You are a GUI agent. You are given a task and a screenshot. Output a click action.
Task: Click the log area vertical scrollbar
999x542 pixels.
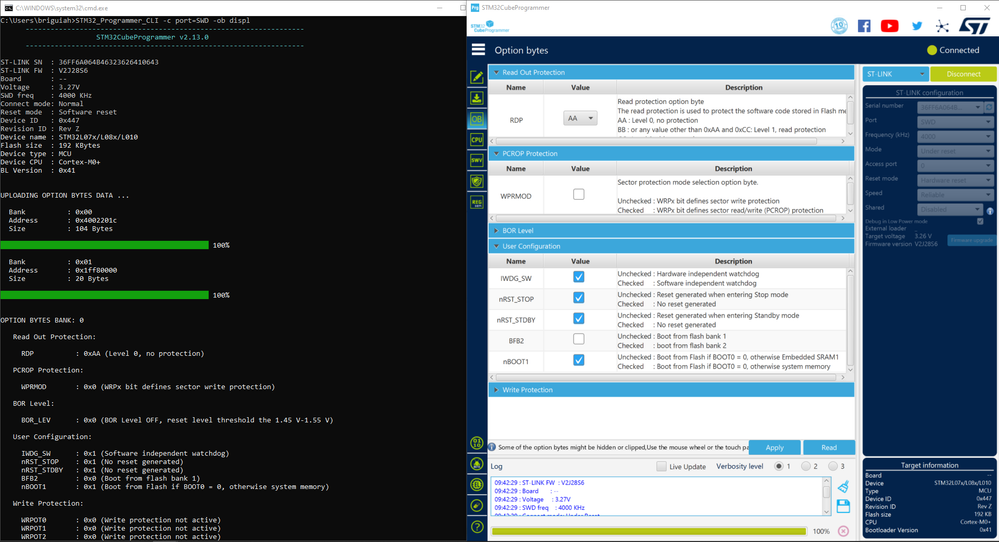tap(826, 496)
